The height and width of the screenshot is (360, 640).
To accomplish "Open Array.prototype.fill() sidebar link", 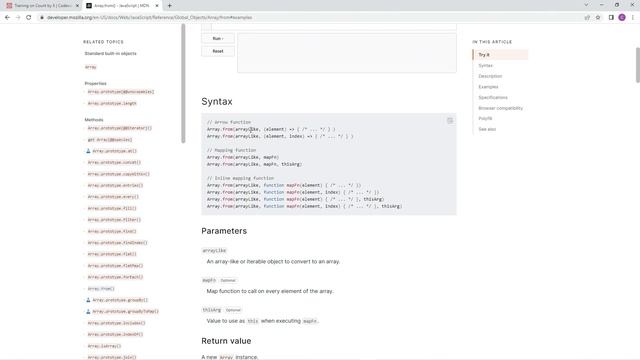I will click(112, 208).
